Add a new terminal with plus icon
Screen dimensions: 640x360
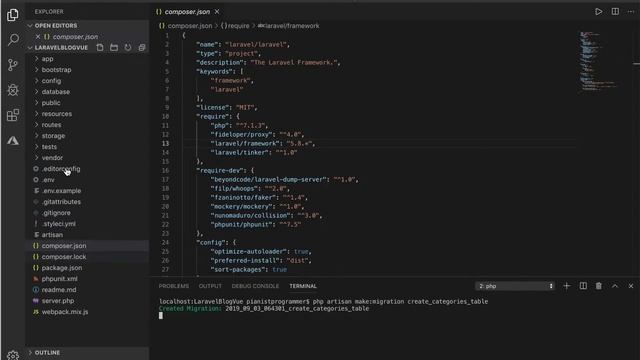(x=567, y=286)
